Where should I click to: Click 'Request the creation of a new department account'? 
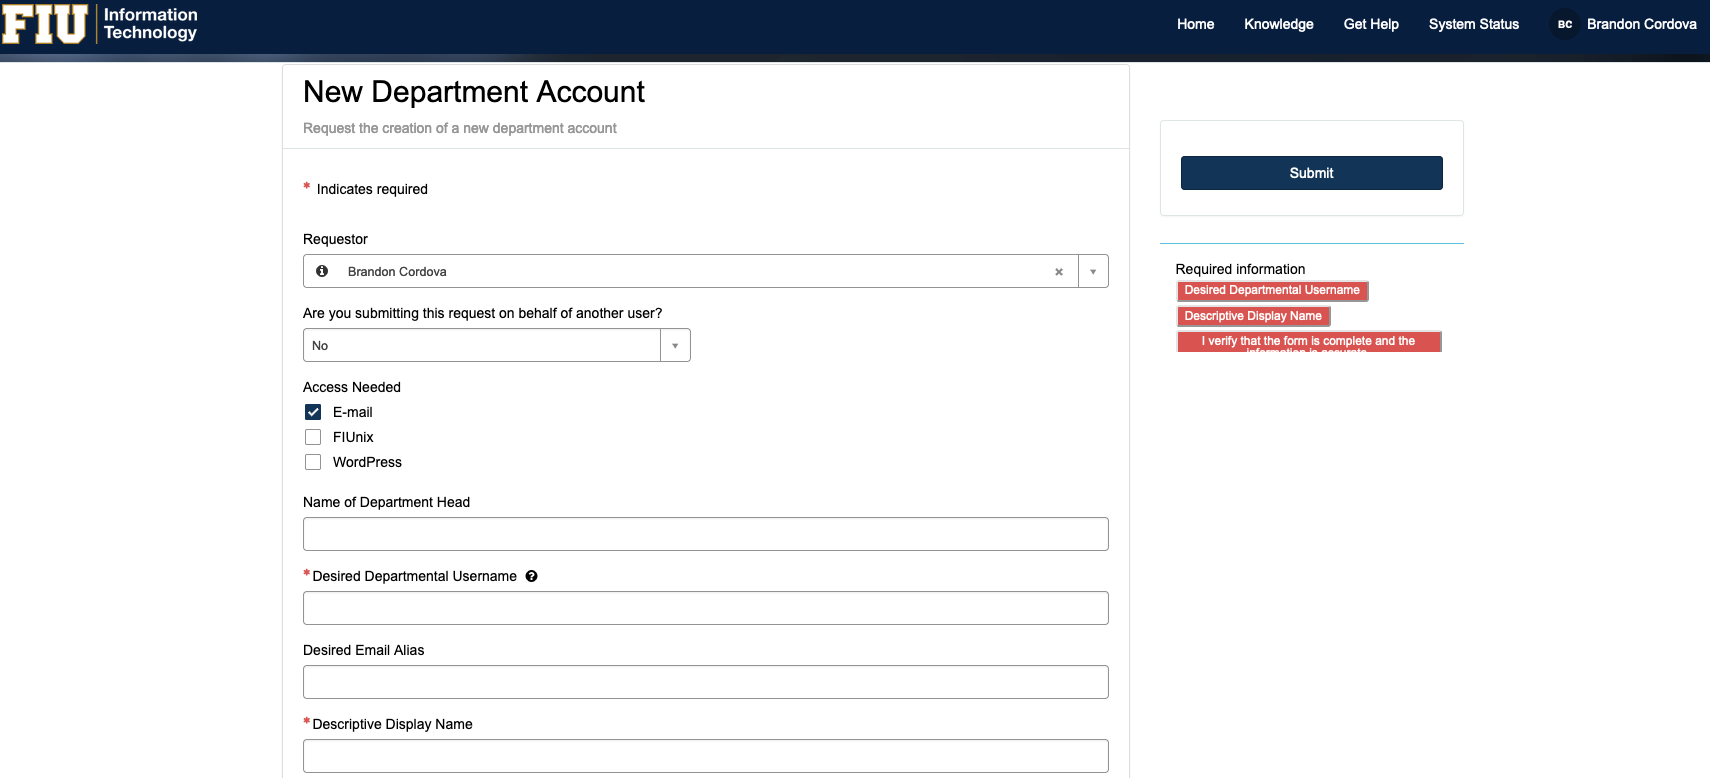click(x=460, y=128)
